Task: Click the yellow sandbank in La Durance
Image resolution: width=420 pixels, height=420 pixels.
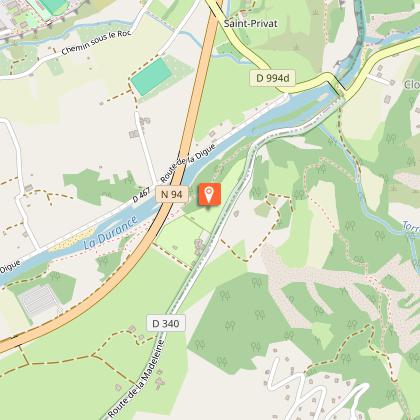Action: click(72, 240)
